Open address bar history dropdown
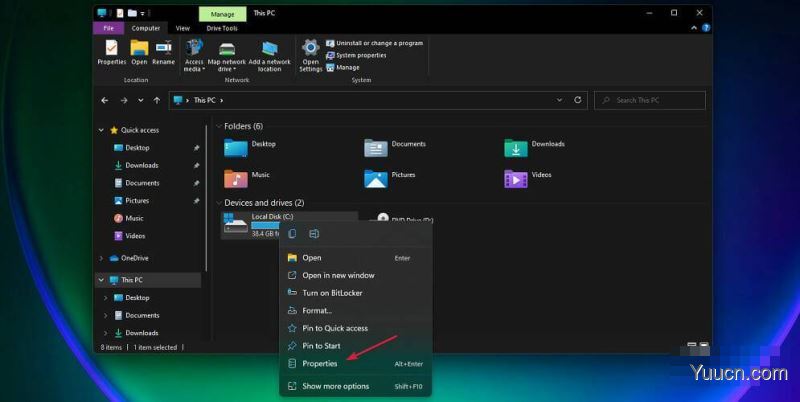This screenshot has width=800, height=402. 560,100
